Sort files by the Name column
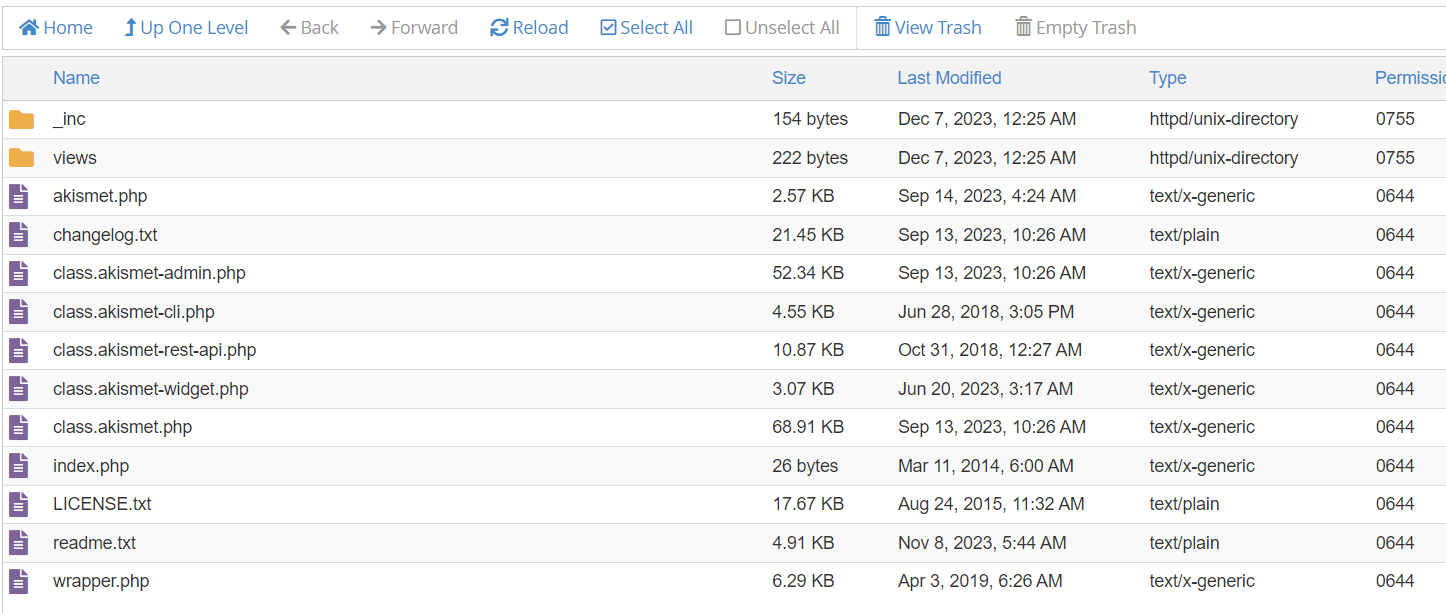Viewport: 1446px width, 613px height. [76, 77]
